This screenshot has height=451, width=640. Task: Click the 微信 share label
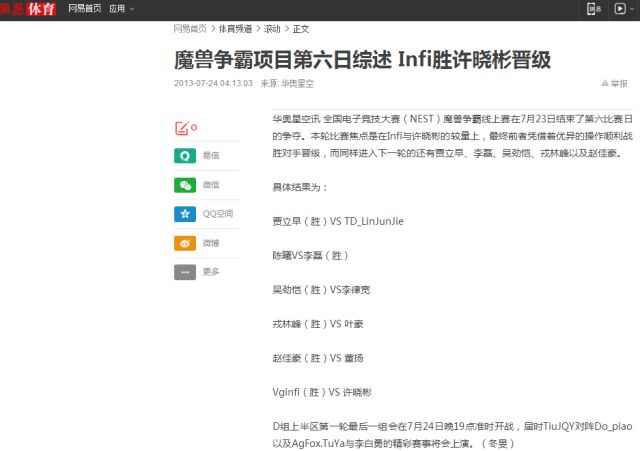click(211, 185)
